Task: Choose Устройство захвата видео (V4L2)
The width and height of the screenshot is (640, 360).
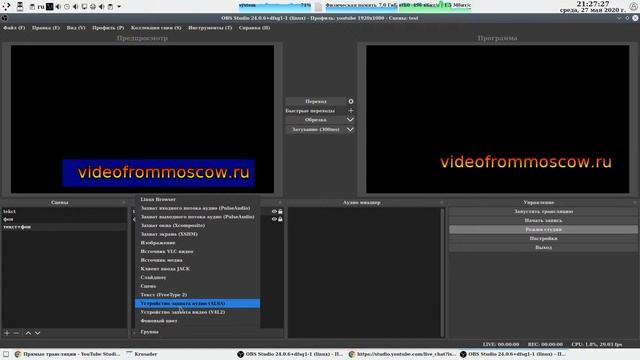Action: [198, 312]
